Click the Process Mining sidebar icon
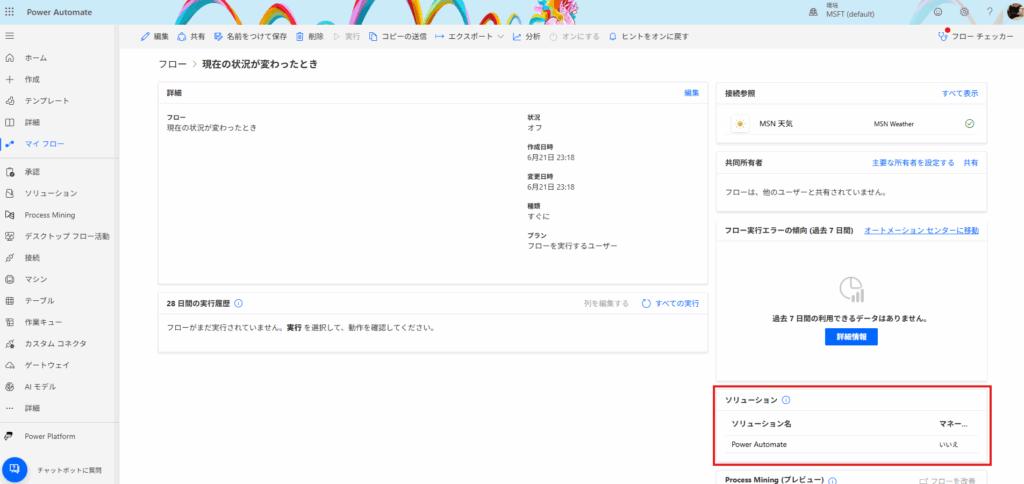 pyautogui.click(x=9, y=215)
